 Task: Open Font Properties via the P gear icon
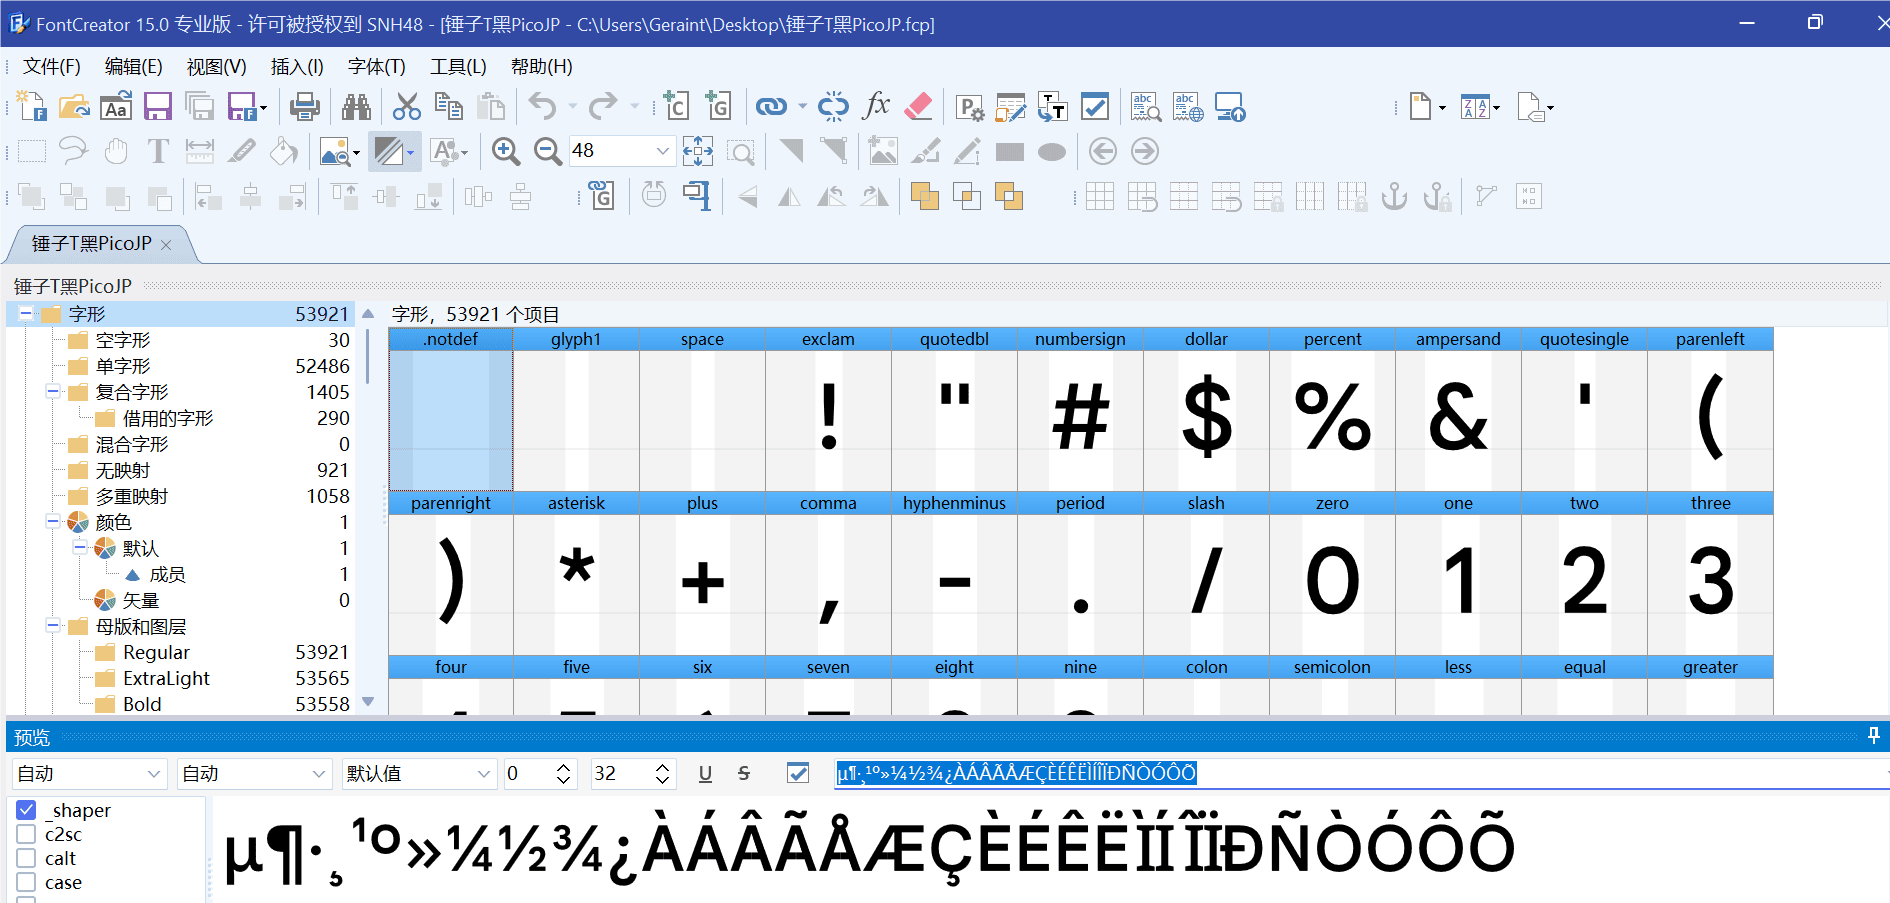(x=968, y=106)
